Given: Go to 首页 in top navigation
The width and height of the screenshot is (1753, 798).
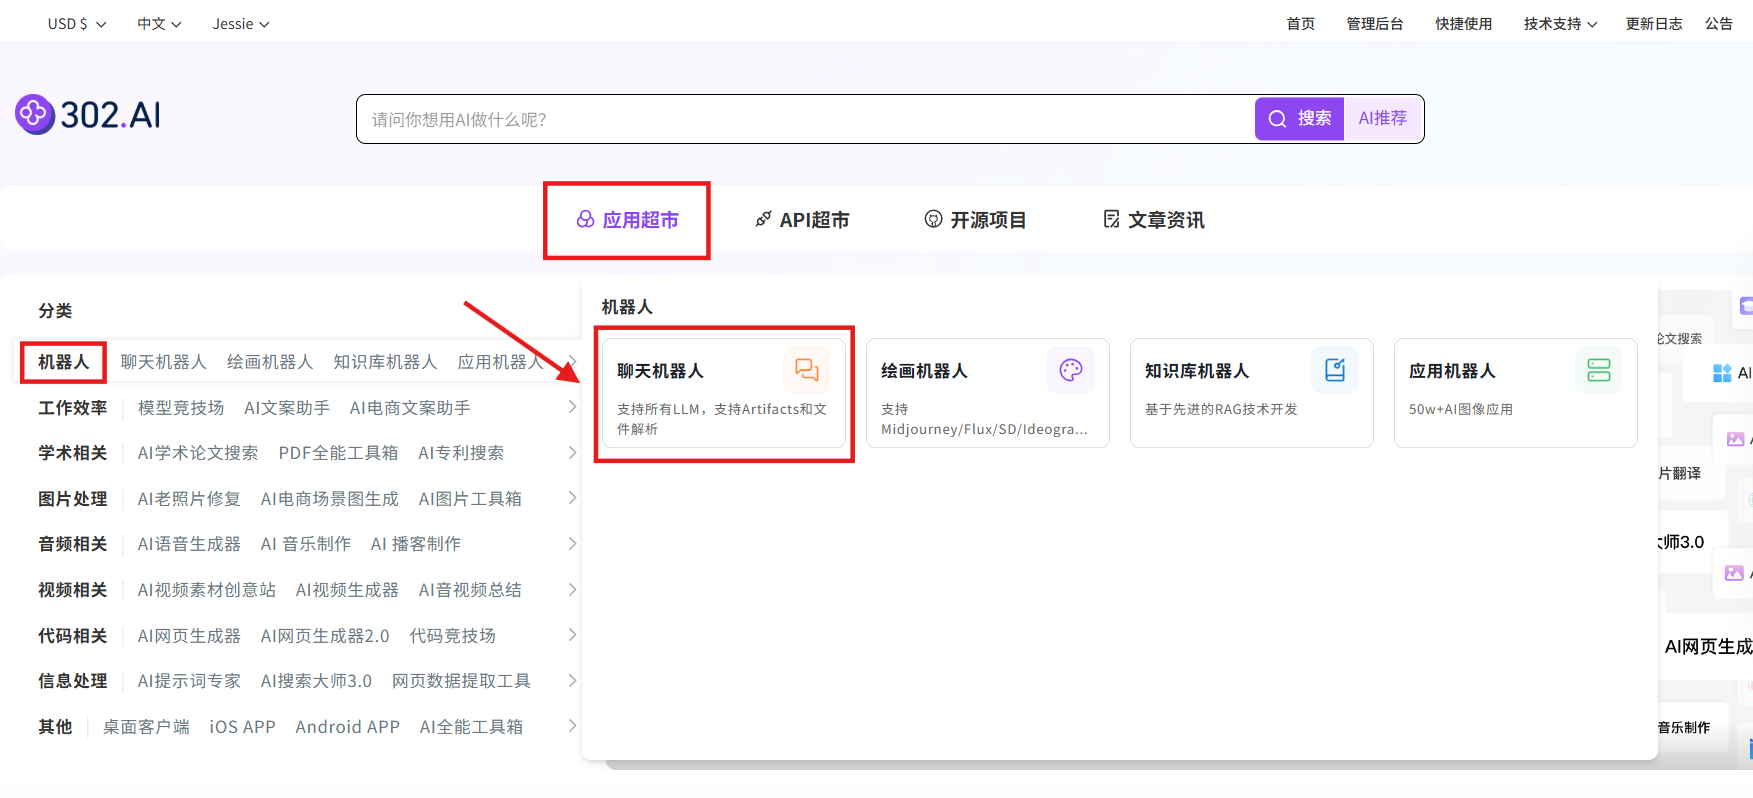Looking at the screenshot, I should tap(1301, 24).
